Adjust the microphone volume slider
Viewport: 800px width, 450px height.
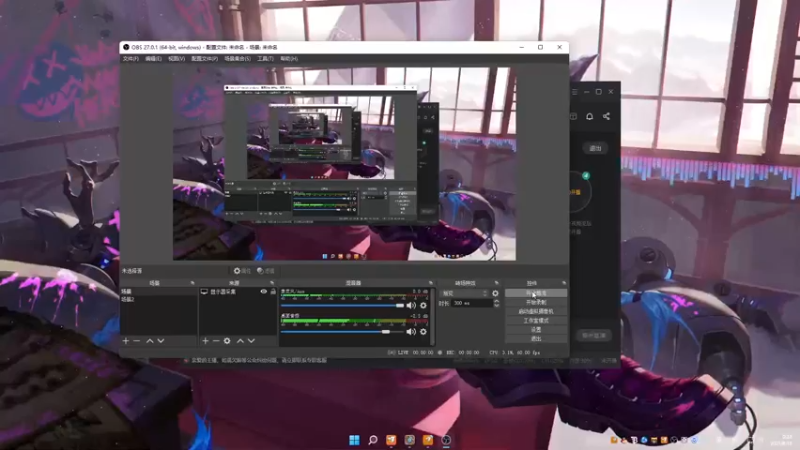(342, 305)
